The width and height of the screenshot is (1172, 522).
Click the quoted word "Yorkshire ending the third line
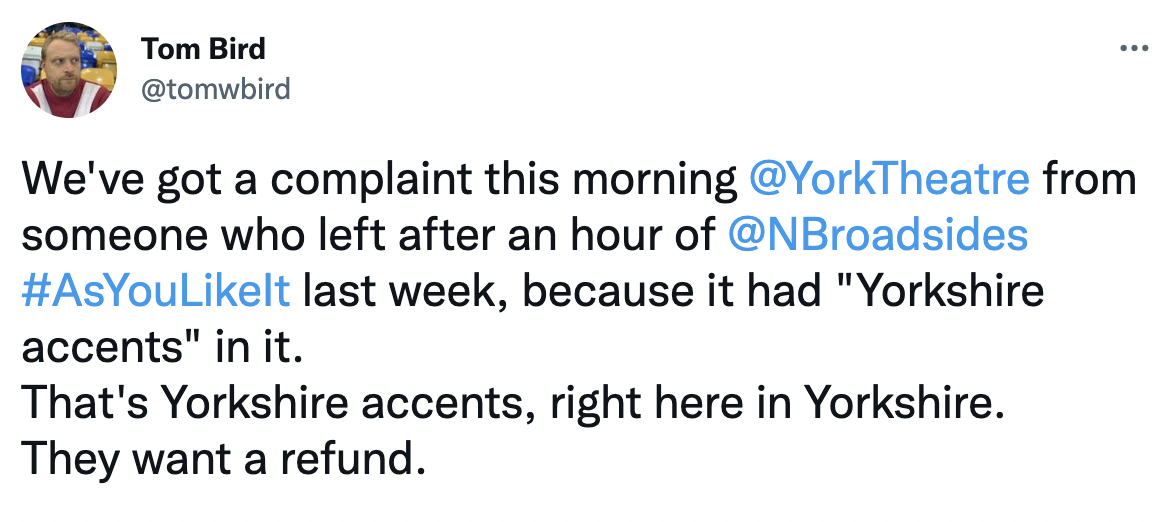pyautogui.click(x=942, y=292)
